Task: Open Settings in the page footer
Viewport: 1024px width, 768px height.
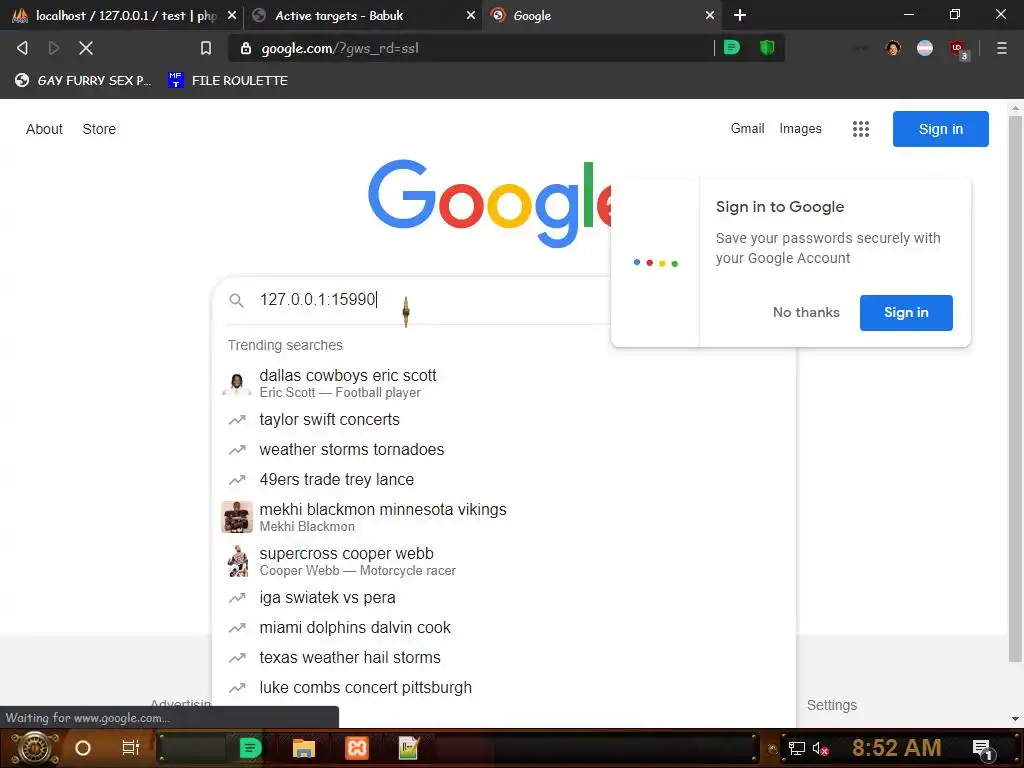Action: [831, 705]
